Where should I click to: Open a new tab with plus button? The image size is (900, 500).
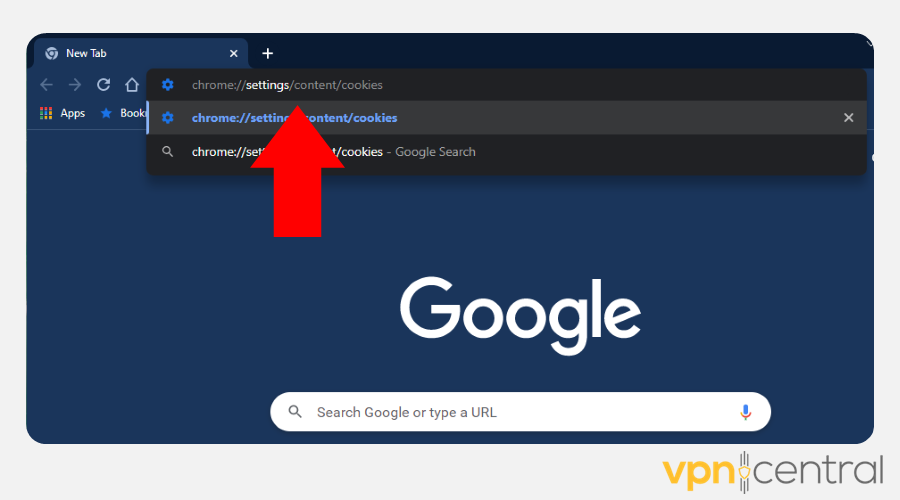click(x=267, y=53)
